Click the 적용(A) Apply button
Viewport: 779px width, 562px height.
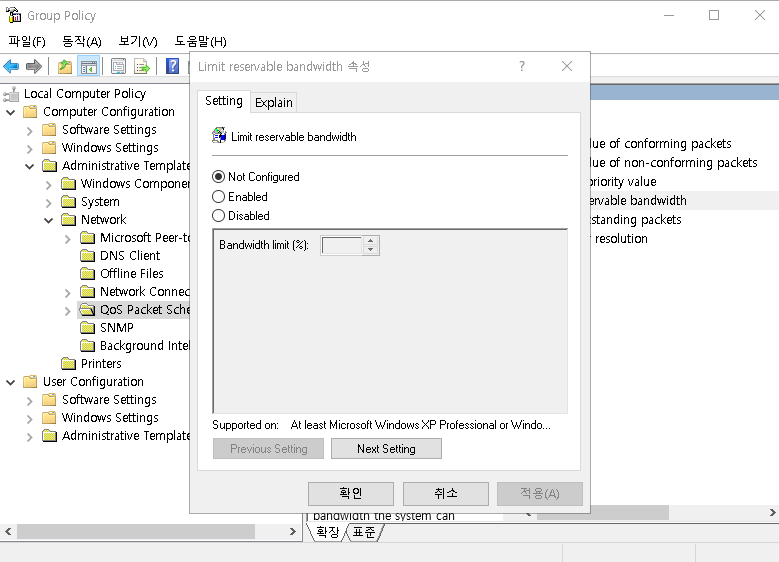point(540,493)
